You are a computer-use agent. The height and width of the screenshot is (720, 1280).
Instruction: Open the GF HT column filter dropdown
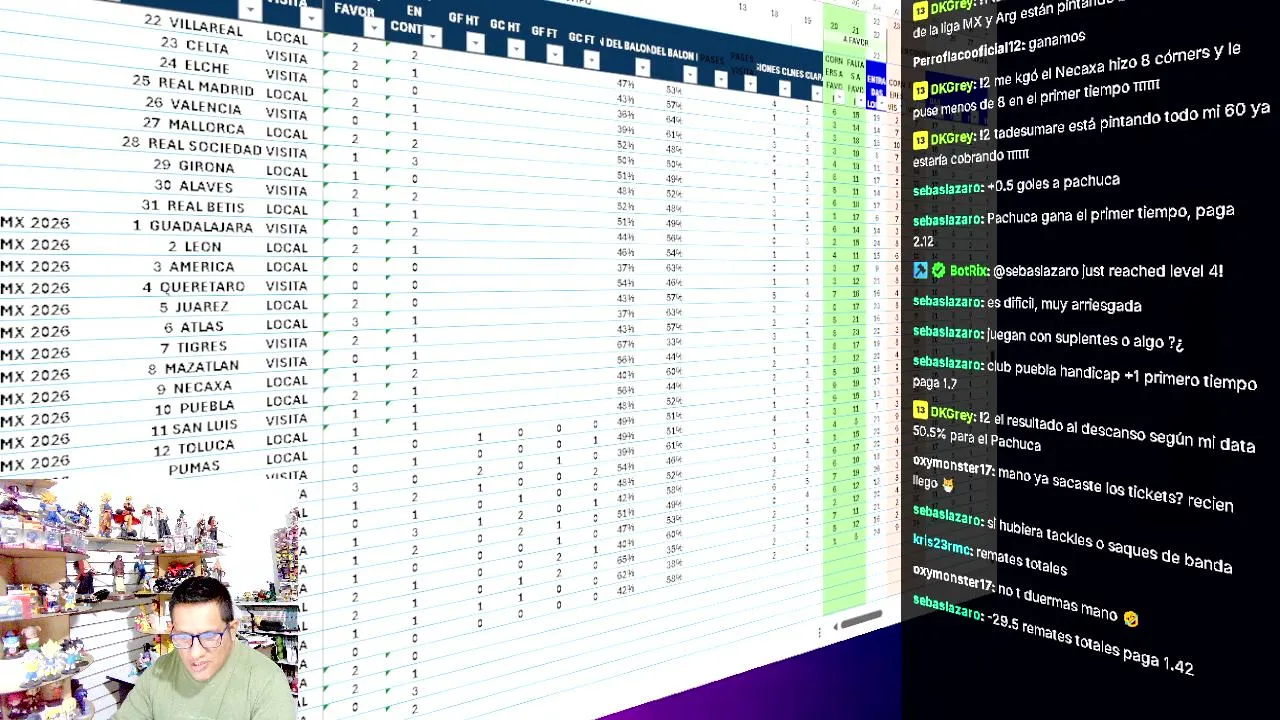tap(478, 43)
